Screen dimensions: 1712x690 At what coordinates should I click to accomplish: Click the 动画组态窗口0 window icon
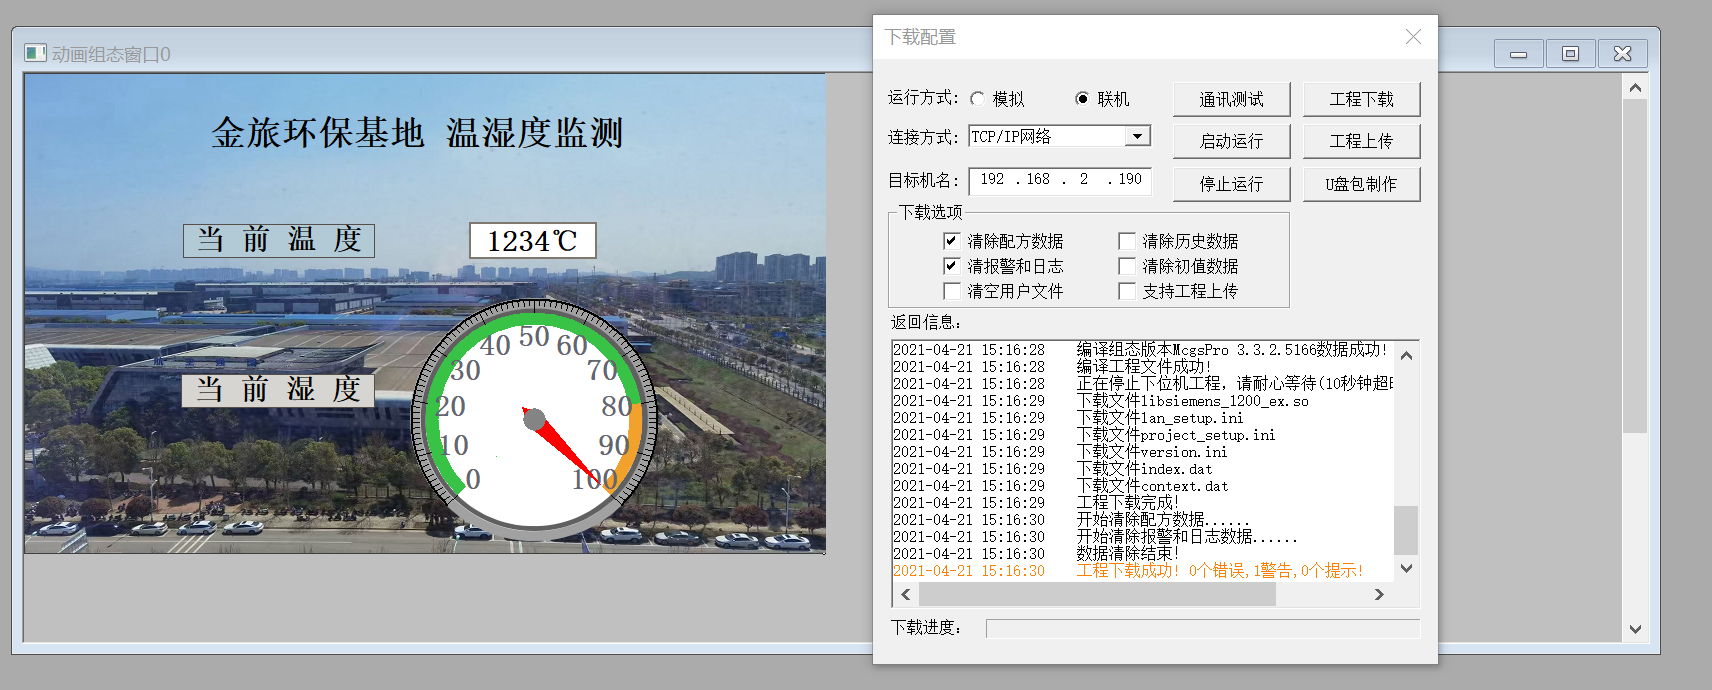click(x=35, y=53)
